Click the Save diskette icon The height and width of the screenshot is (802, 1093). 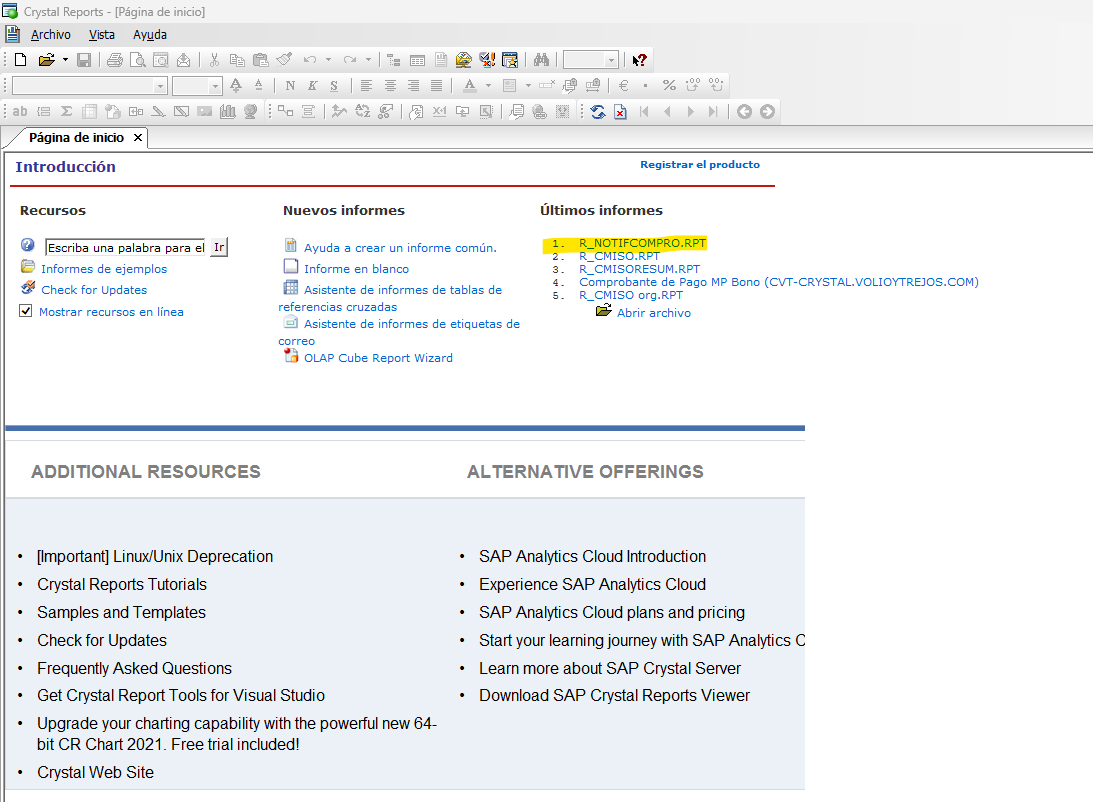pos(84,60)
